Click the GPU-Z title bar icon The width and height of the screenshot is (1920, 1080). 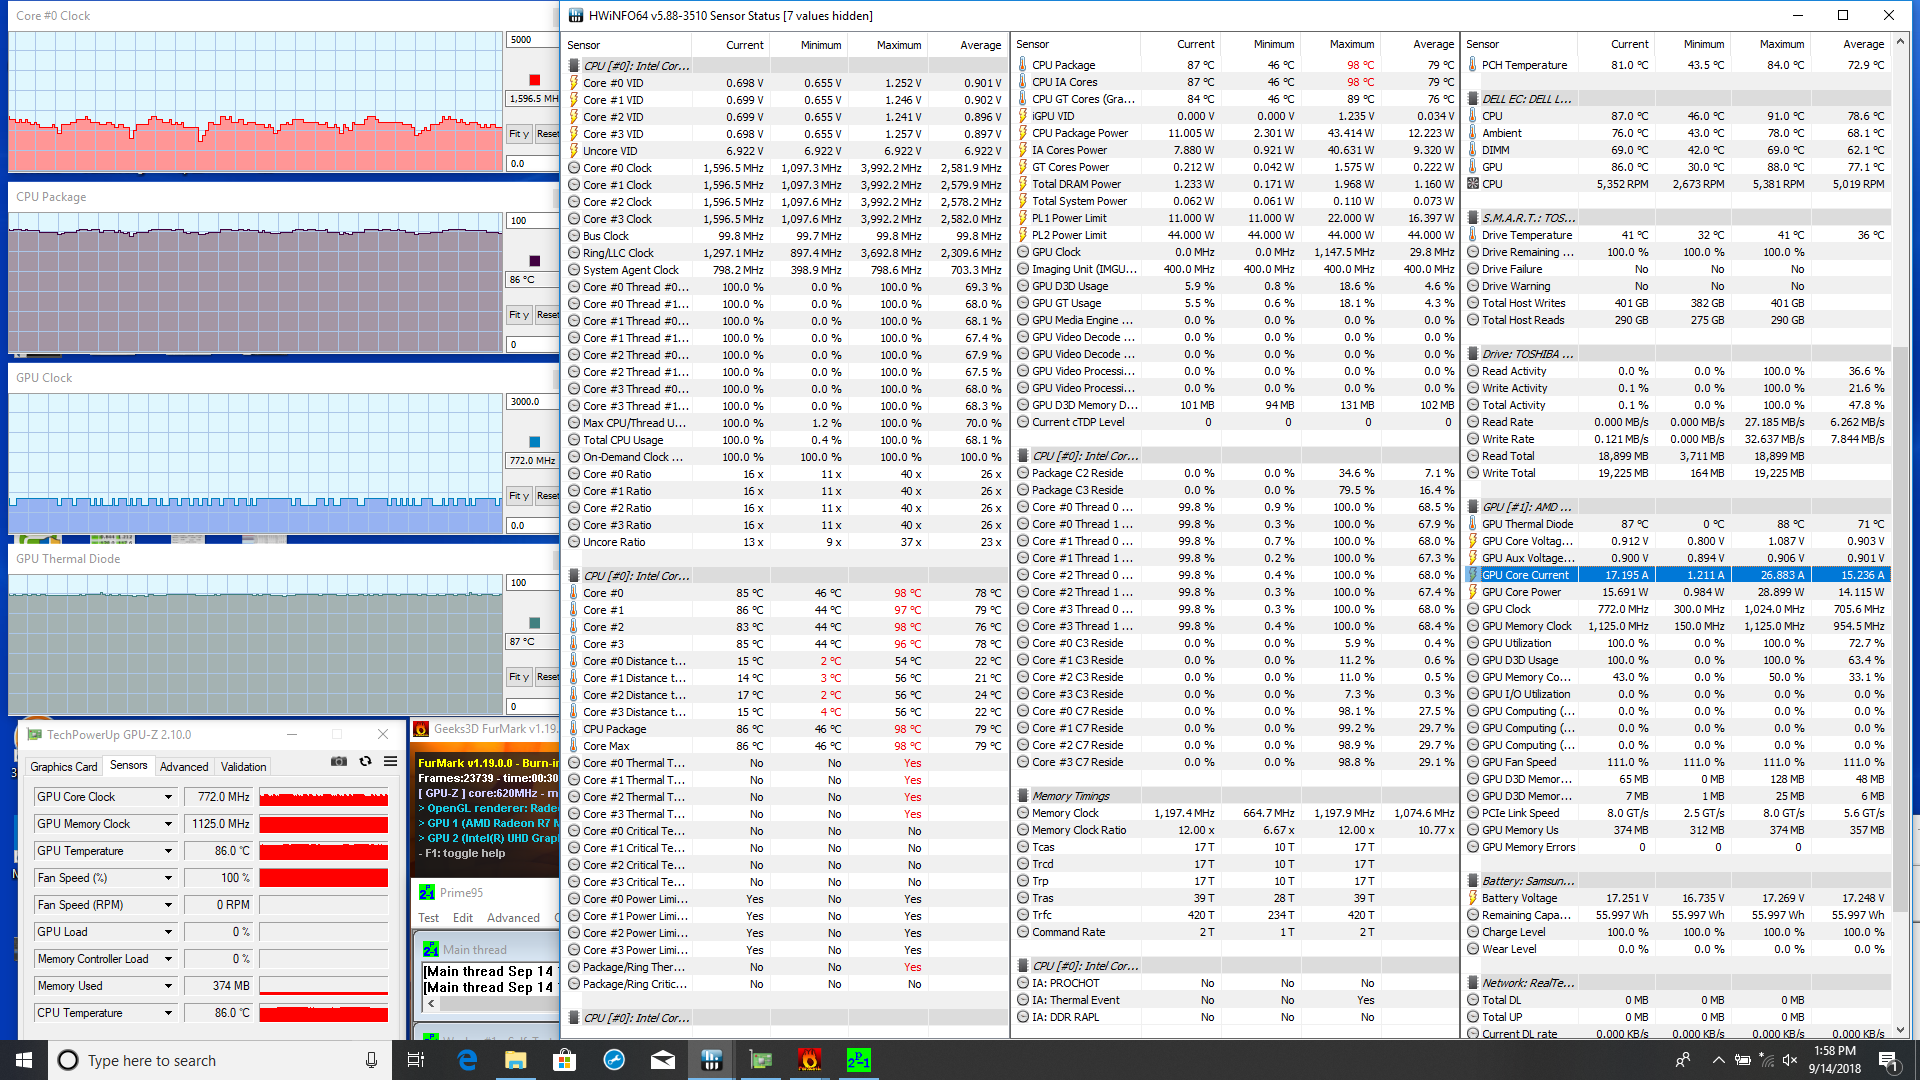[35, 735]
